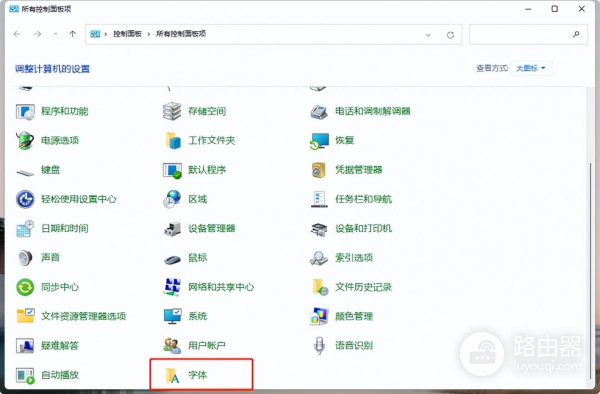Viewport: 600px width, 394px height.
Task: Refresh the control panel view
Action: (x=450, y=35)
